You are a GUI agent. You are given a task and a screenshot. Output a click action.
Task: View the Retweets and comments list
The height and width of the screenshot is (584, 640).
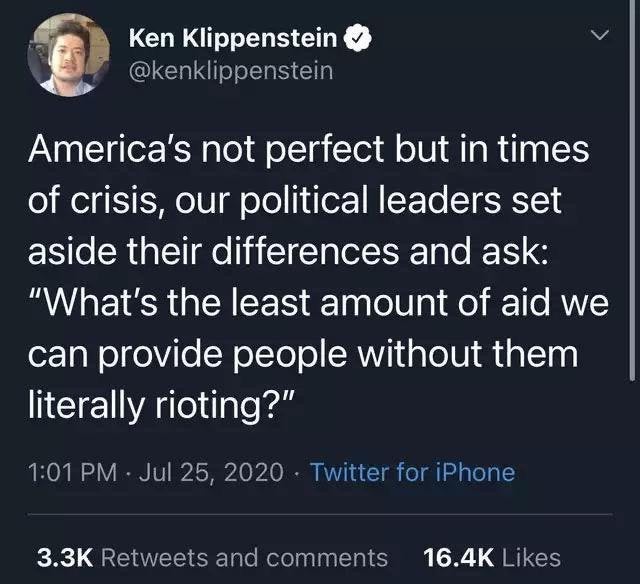click(x=245, y=557)
